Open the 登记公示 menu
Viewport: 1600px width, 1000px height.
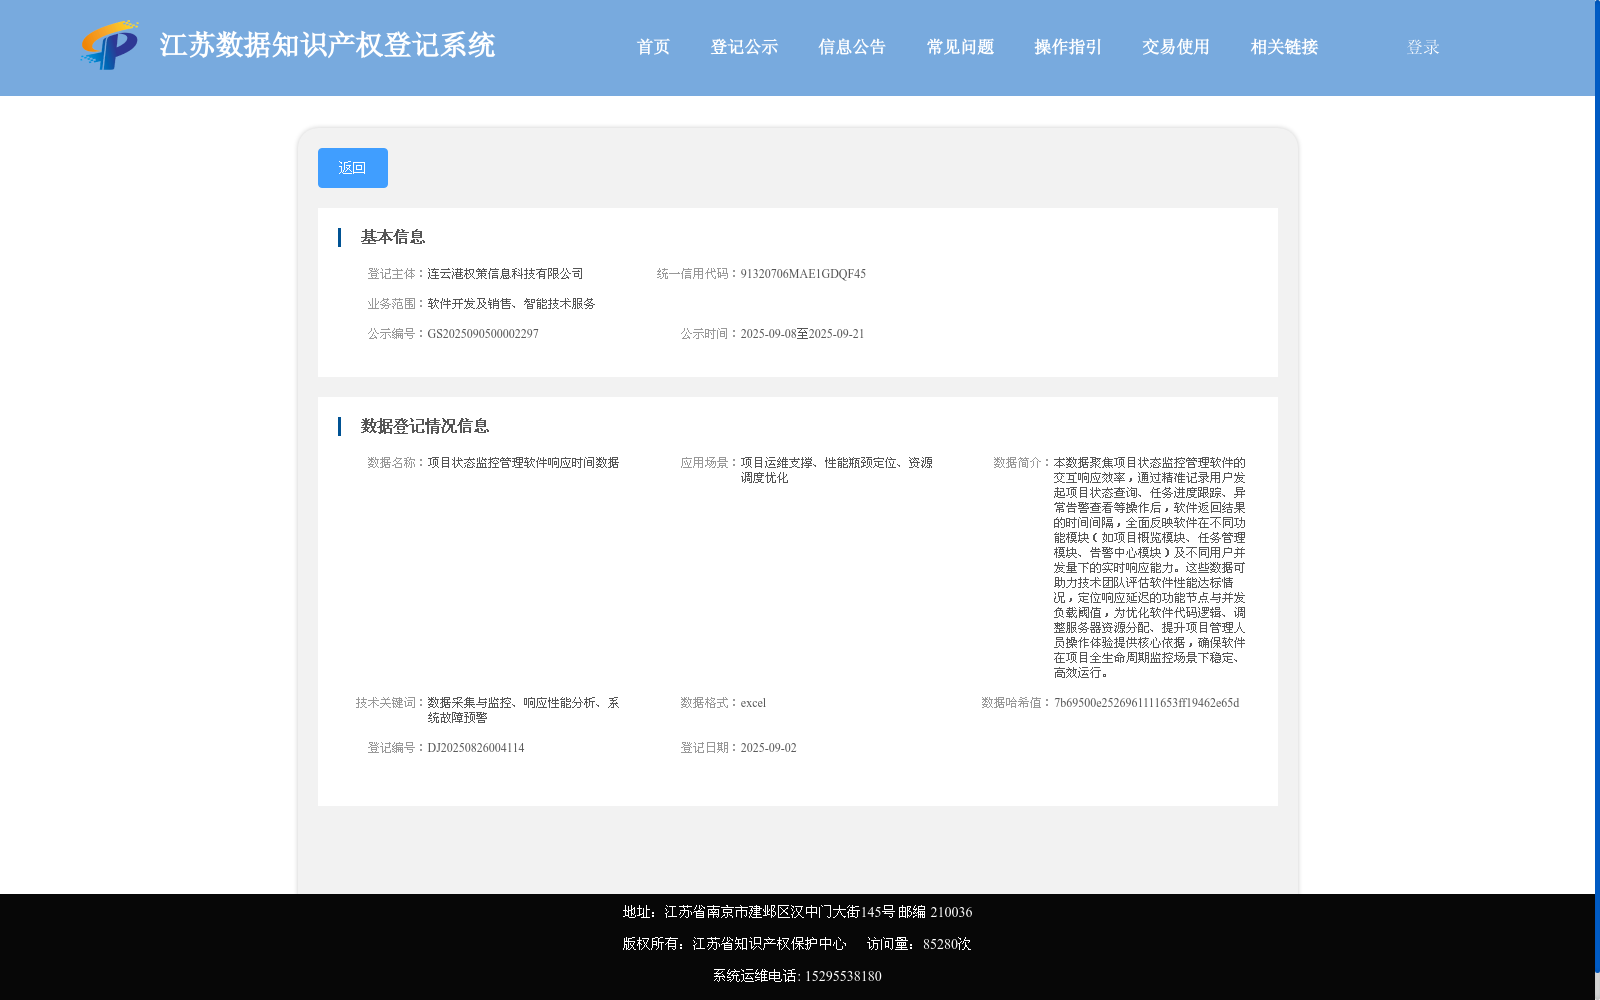click(744, 47)
